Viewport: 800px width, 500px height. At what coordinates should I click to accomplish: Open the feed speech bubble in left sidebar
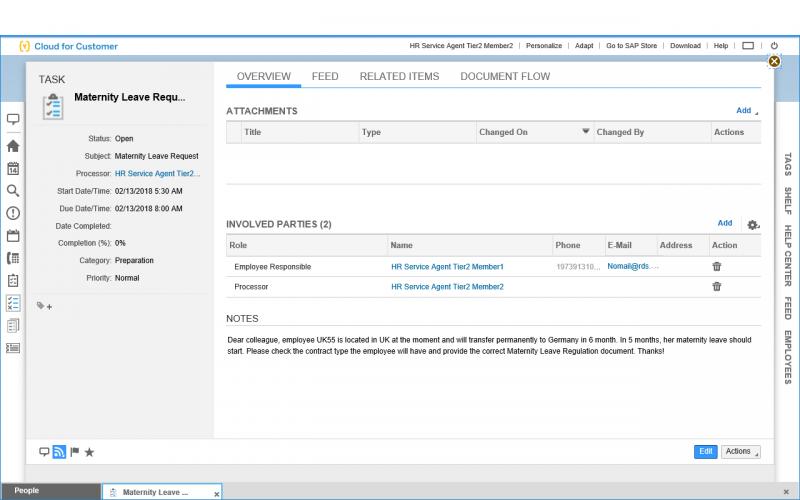click(x=13, y=119)
